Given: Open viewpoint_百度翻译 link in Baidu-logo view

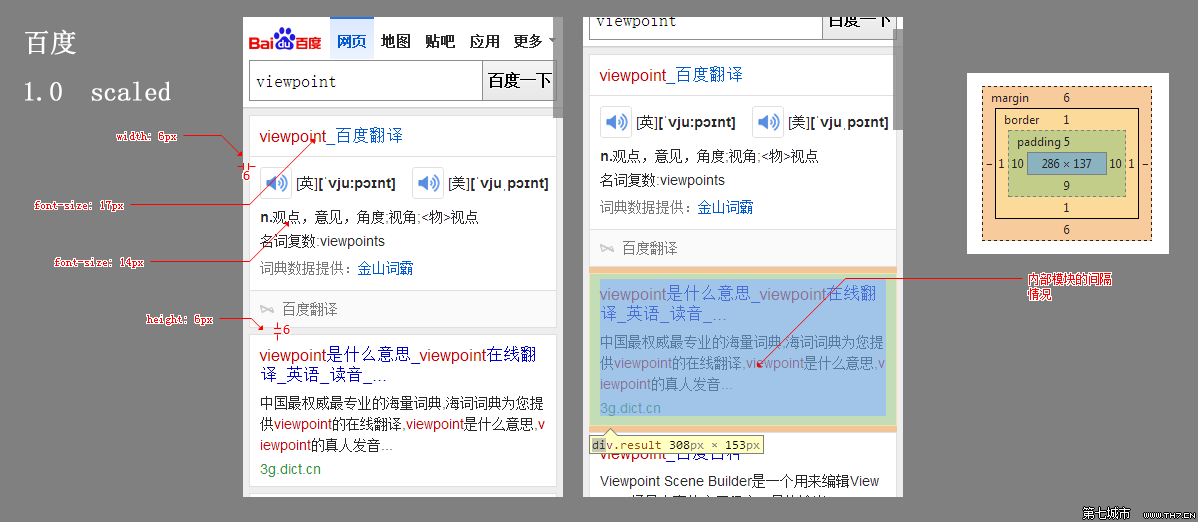Looking at the screenshot, I should click(331, 137).
